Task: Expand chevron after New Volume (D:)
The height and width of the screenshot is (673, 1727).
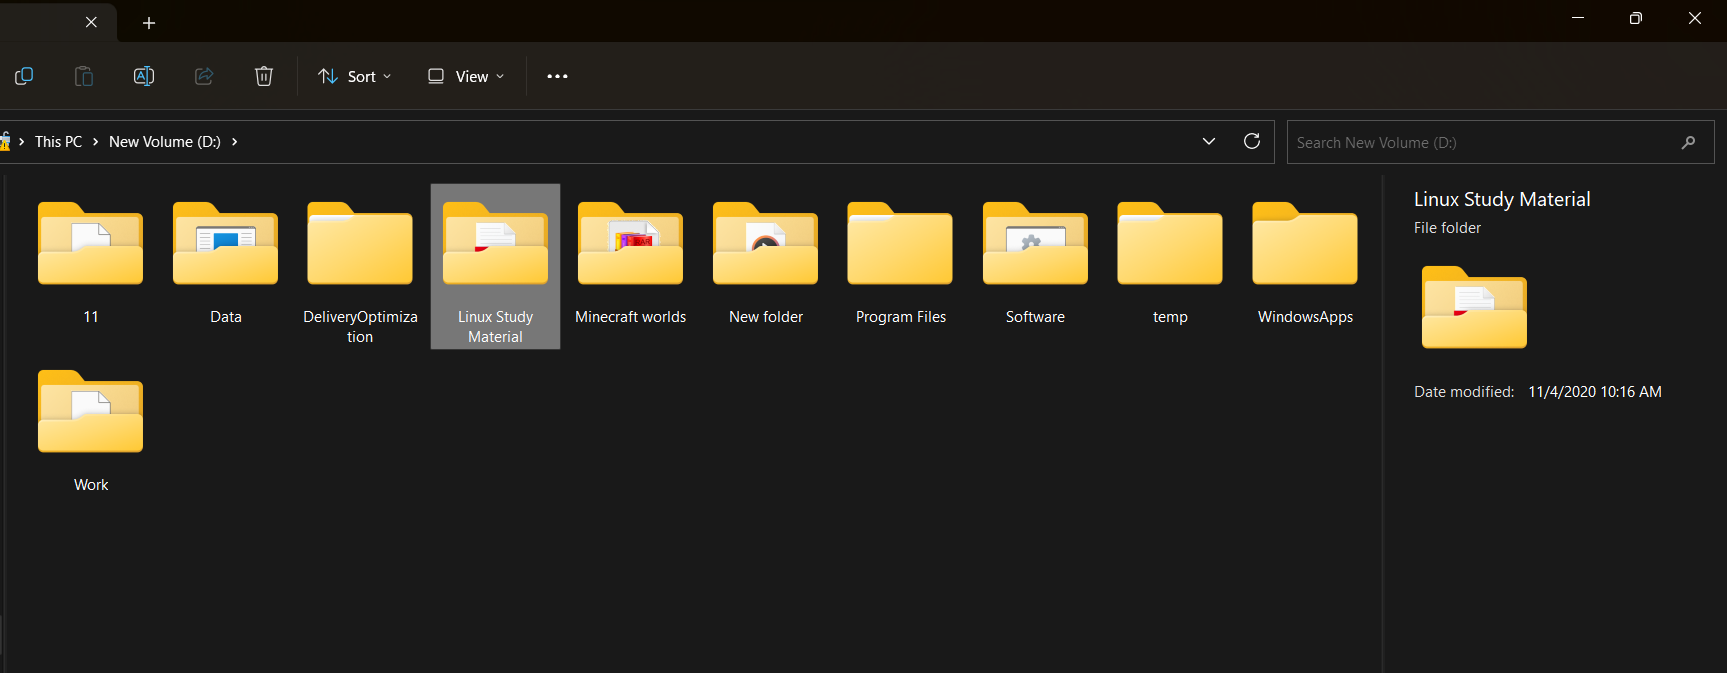Action: (234, 142)
